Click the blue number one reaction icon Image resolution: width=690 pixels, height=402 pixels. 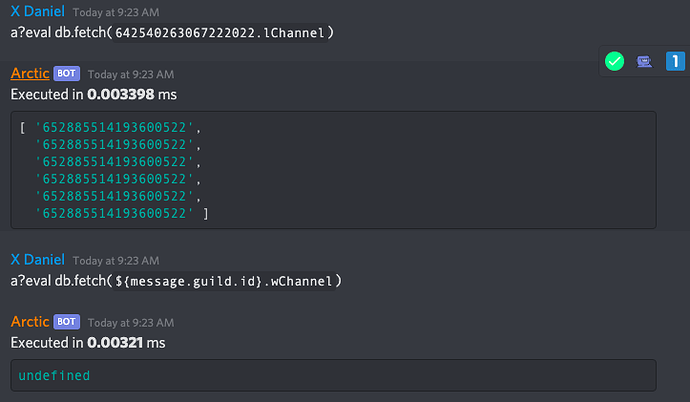(x=675, y=62)
